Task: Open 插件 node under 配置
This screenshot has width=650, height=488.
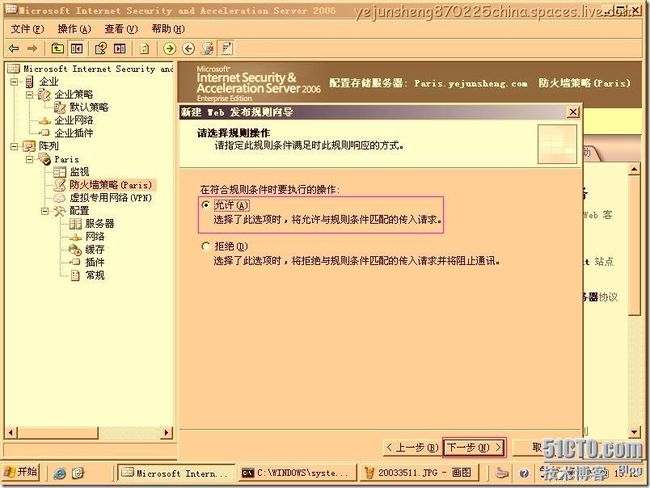Action: coord(95,262)
